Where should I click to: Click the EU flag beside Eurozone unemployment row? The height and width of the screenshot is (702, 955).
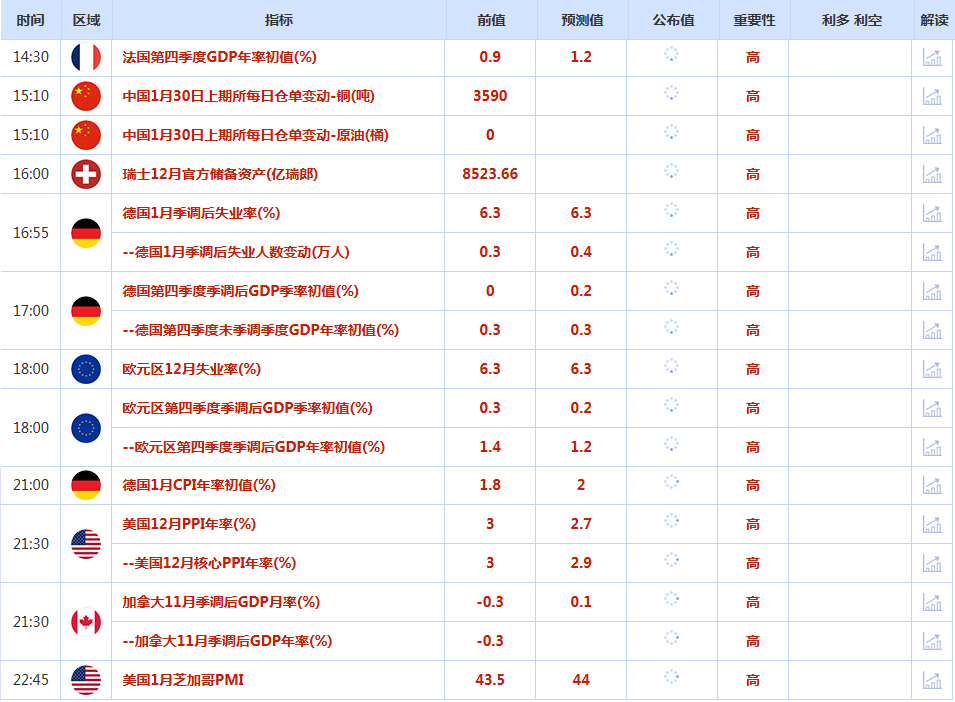click(84, 368)
